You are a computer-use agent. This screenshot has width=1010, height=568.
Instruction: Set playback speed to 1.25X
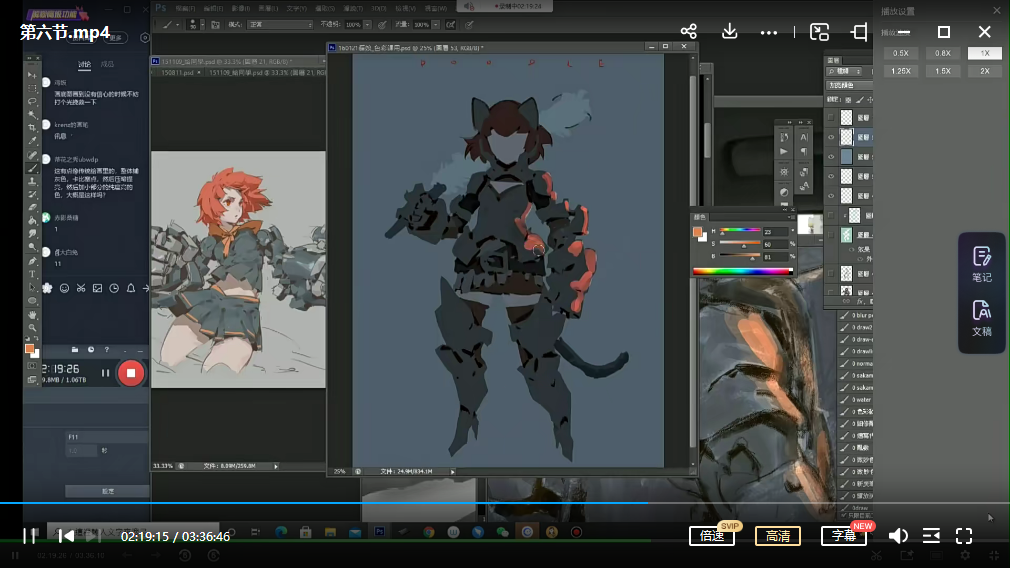tap(900, 71)
